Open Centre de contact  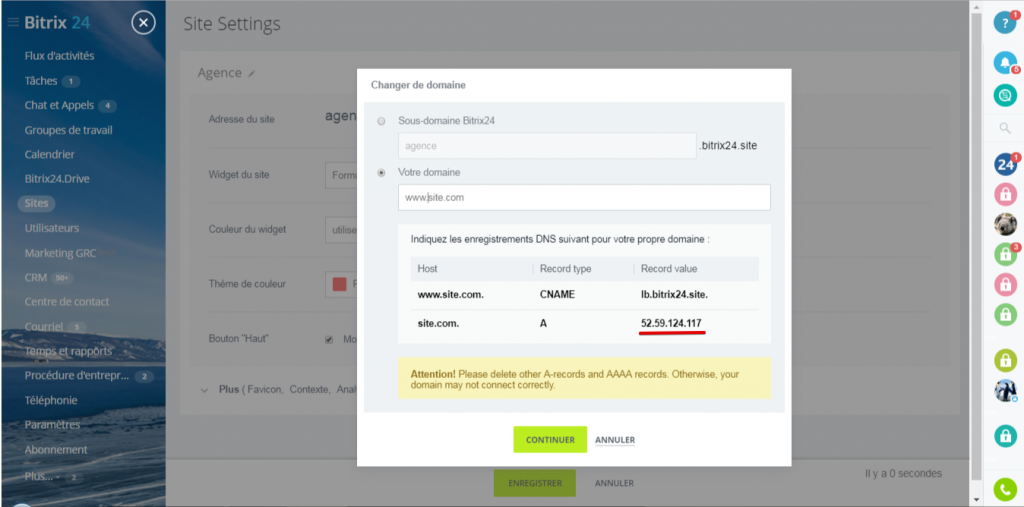coord(67,302)
